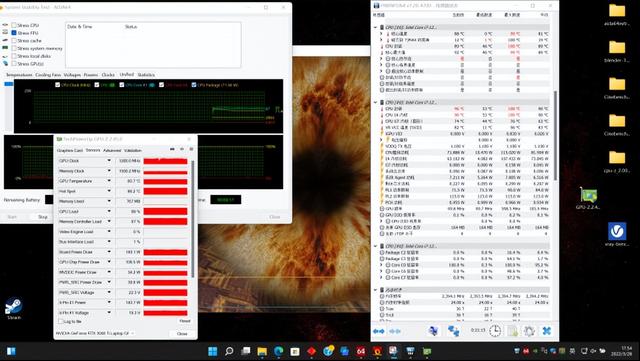Enable Stress GPU(s) checkbox
Screen dimensions: 640x361
[14, 64]
